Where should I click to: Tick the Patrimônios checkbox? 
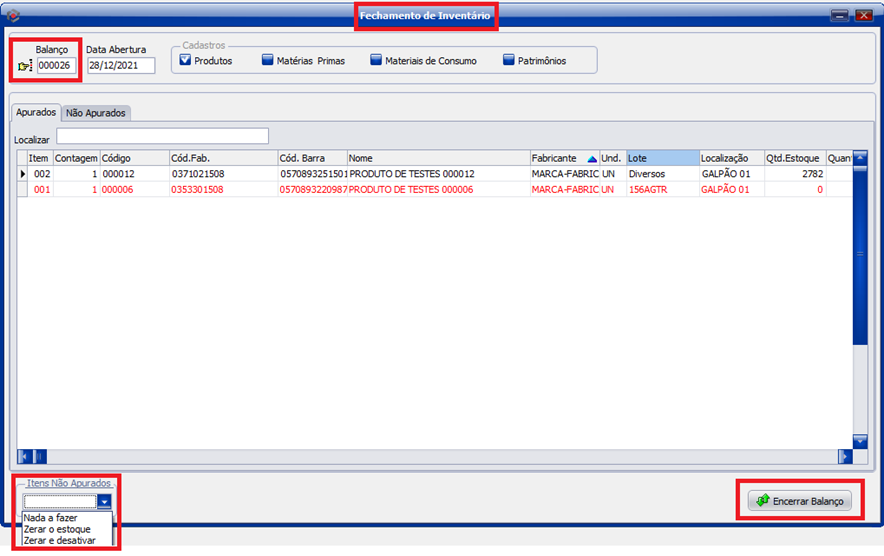[x=509, y=60]
